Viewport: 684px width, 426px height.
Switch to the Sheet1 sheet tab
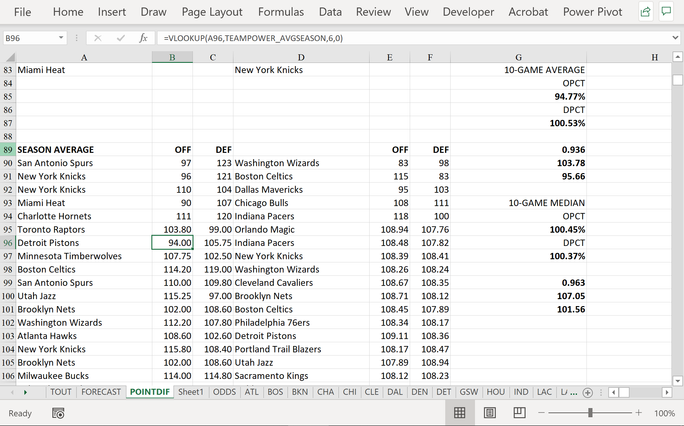(191, 392)
